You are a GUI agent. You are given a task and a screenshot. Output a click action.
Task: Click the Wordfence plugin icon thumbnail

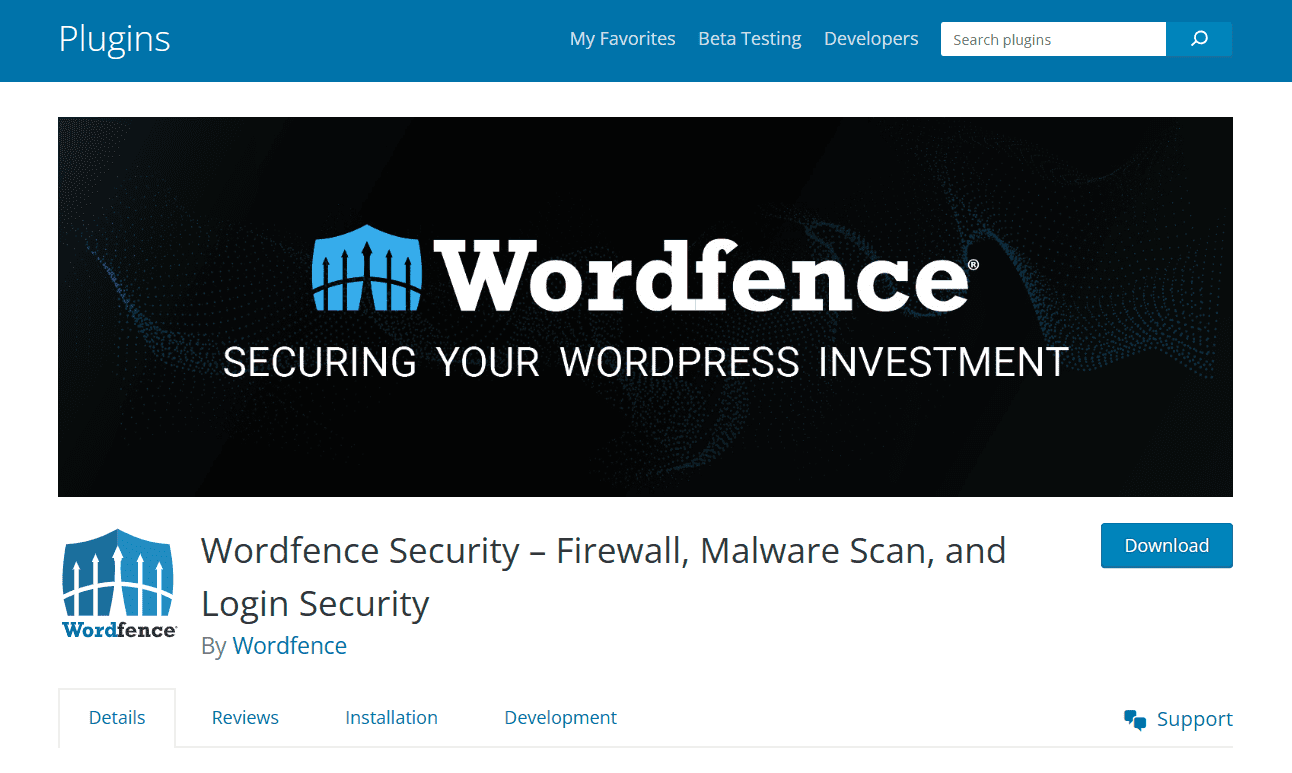tap(120, 583)
